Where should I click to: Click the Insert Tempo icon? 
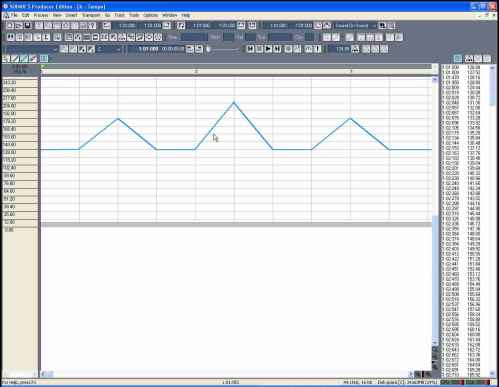[x=469, y=59]
